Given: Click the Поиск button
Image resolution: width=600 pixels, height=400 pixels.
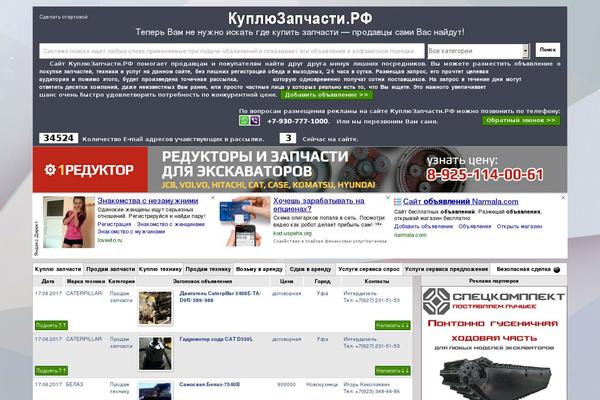Looking at the screenshot, I should (x=548, y=50).
